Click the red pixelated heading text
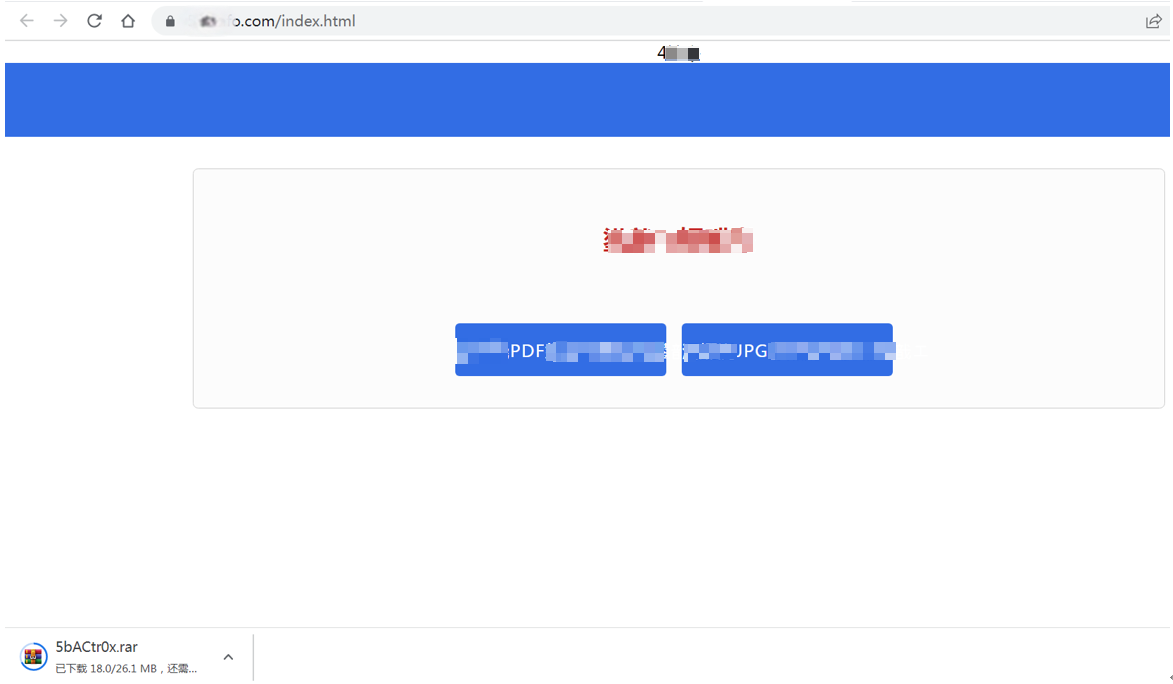The height and width of the screenshot is (684, 1173). tap(678, 240)
